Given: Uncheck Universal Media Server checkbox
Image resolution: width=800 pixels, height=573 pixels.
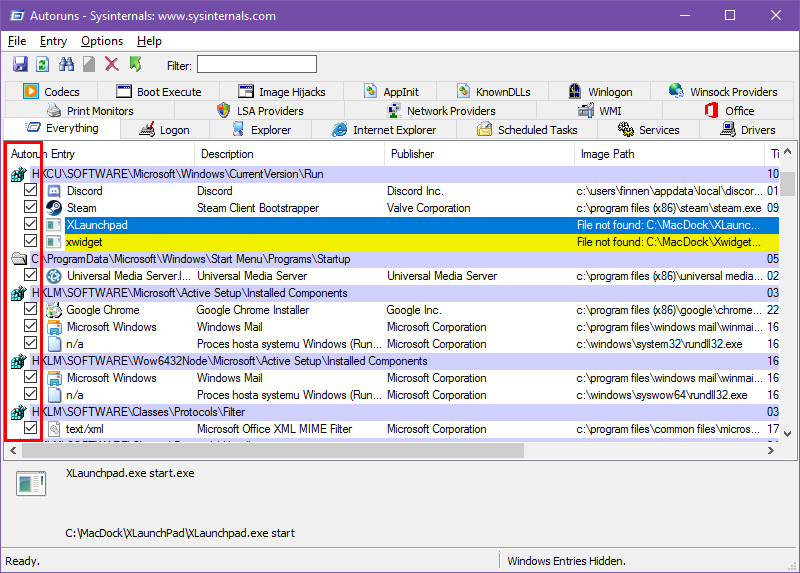Looking at the screenshot, I should [31, 275].
